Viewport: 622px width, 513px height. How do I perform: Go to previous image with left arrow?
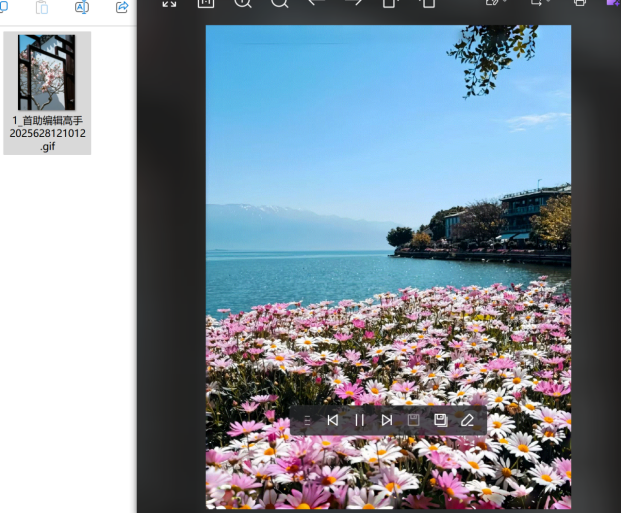316,3
